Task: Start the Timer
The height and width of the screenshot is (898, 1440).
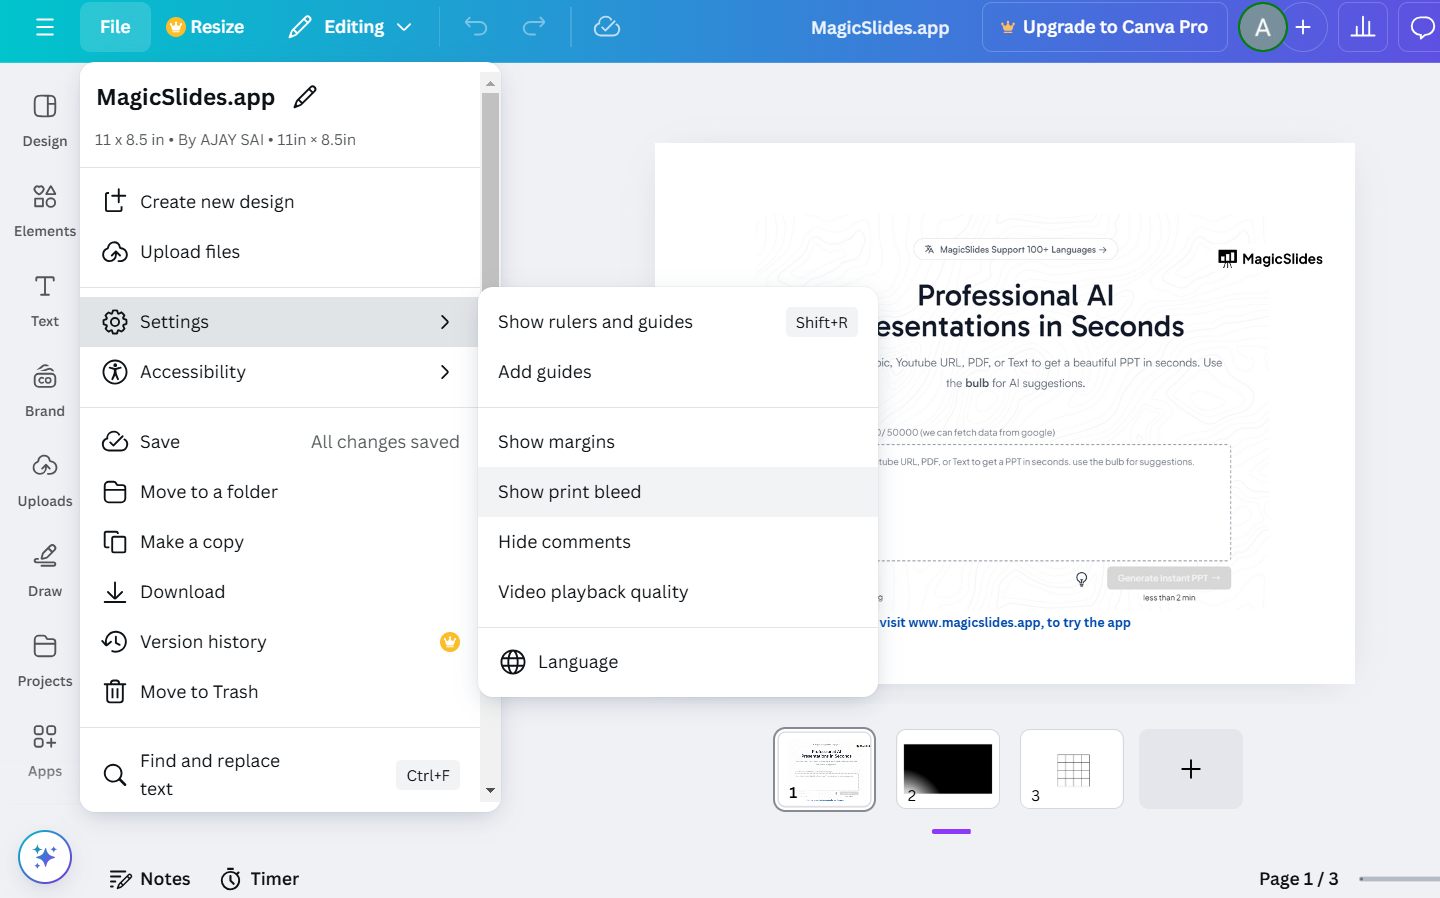Action: point(260,879)
